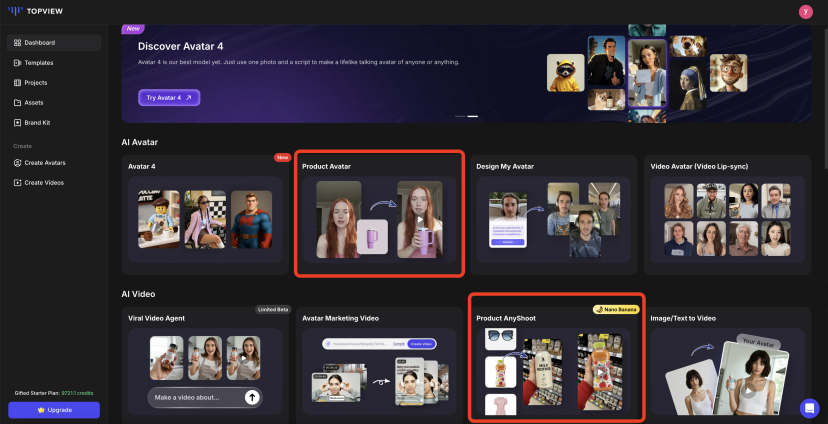This screenshot has width=828, height=424.
Task: Open the Design My Avatar card
Action: pyautogui.click(x=553, y=215)
